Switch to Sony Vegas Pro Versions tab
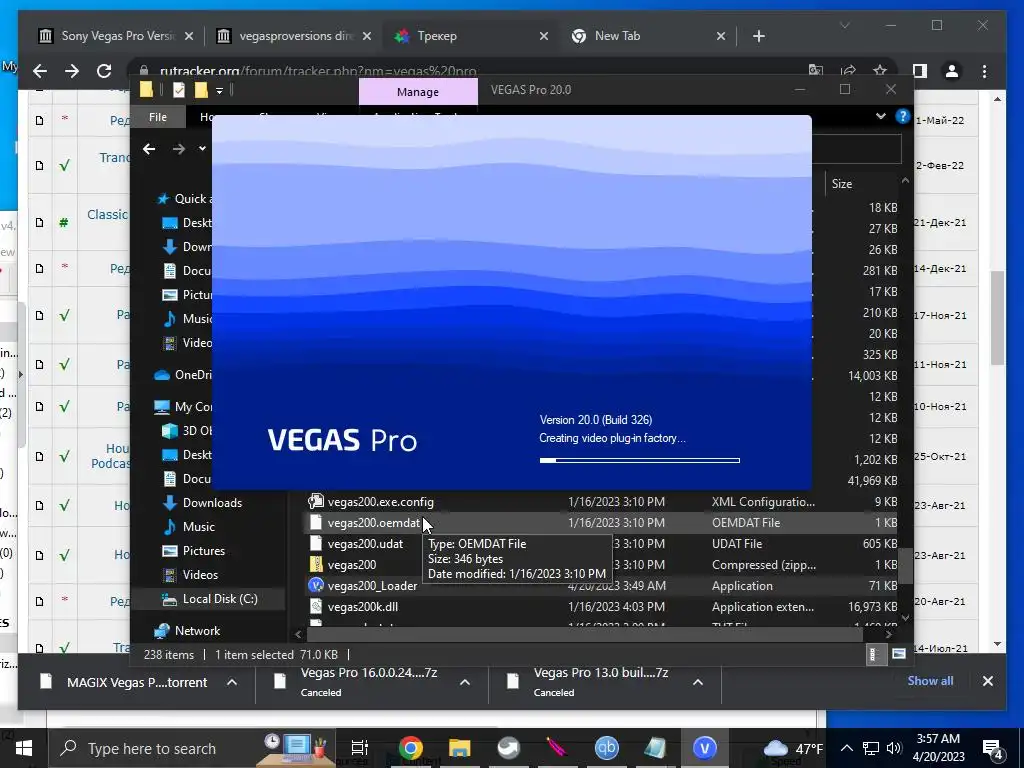This screenshot has width=1024, height=768. point(116,36)
